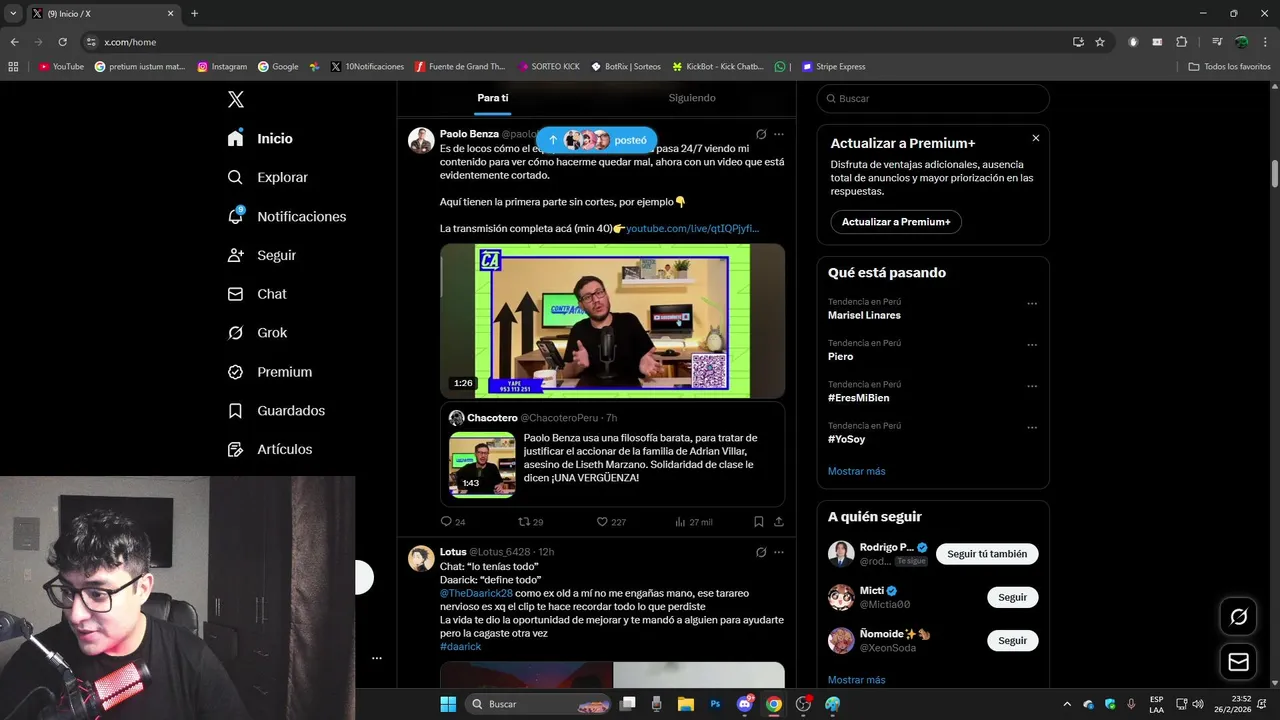Follow Ñomoide with Seguir button
The height and width of the screenshot is (720, 1280).
(x=1012, y=641)
